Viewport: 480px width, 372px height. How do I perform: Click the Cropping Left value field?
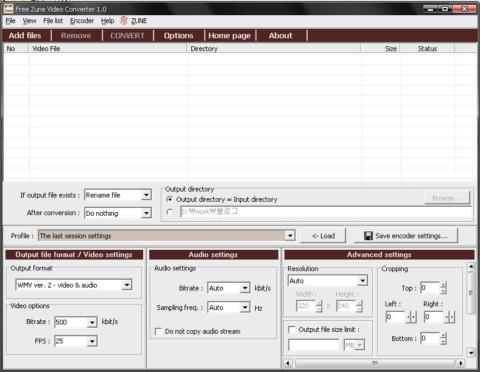coord(395,316)
